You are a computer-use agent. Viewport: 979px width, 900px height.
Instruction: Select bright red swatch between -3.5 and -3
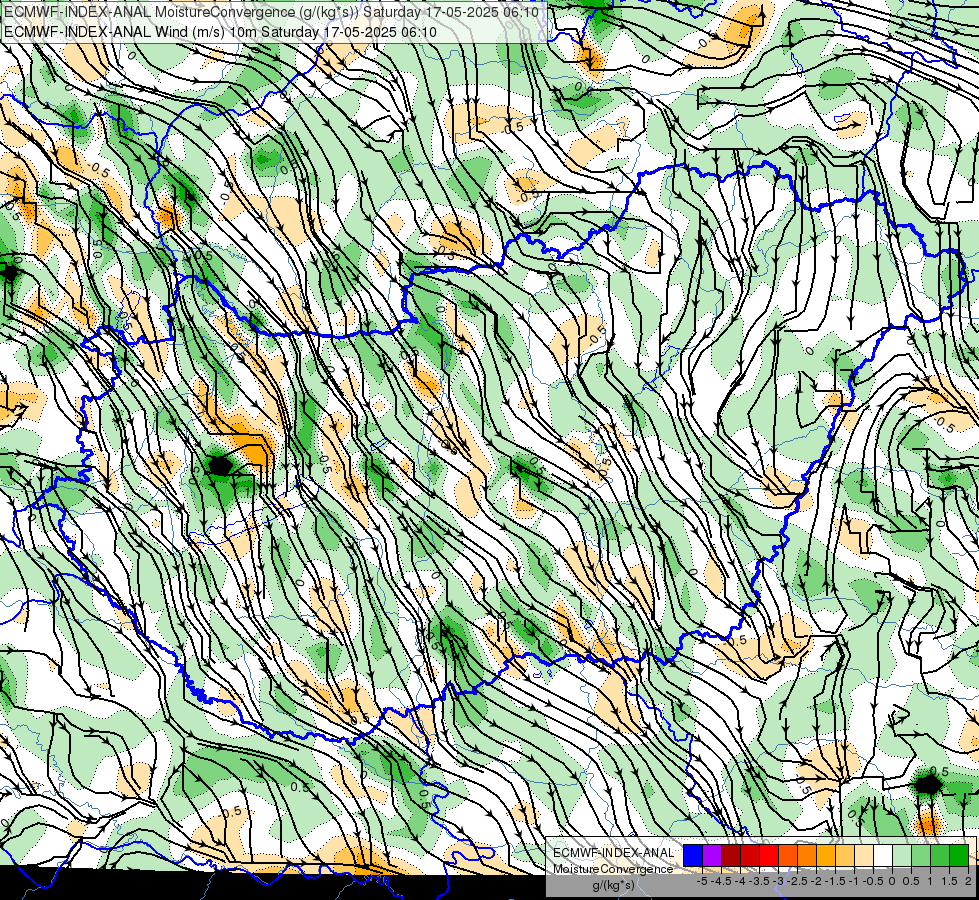[769, 855]
